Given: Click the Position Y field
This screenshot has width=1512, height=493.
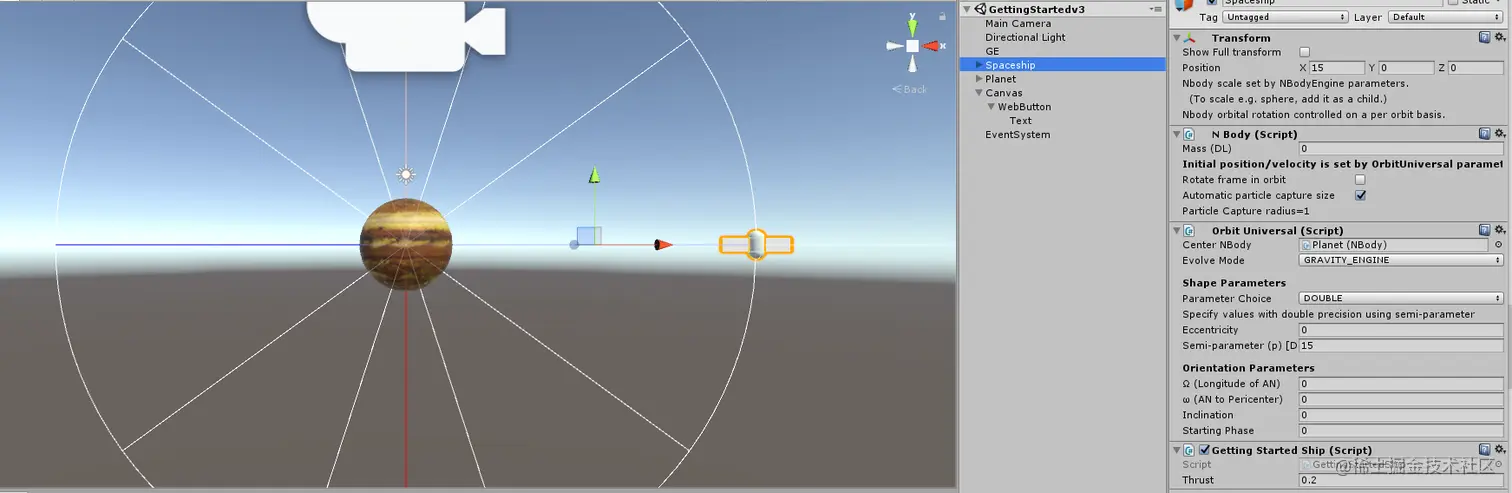Looking at the screenshot, I should click(x=1406, y=68).
